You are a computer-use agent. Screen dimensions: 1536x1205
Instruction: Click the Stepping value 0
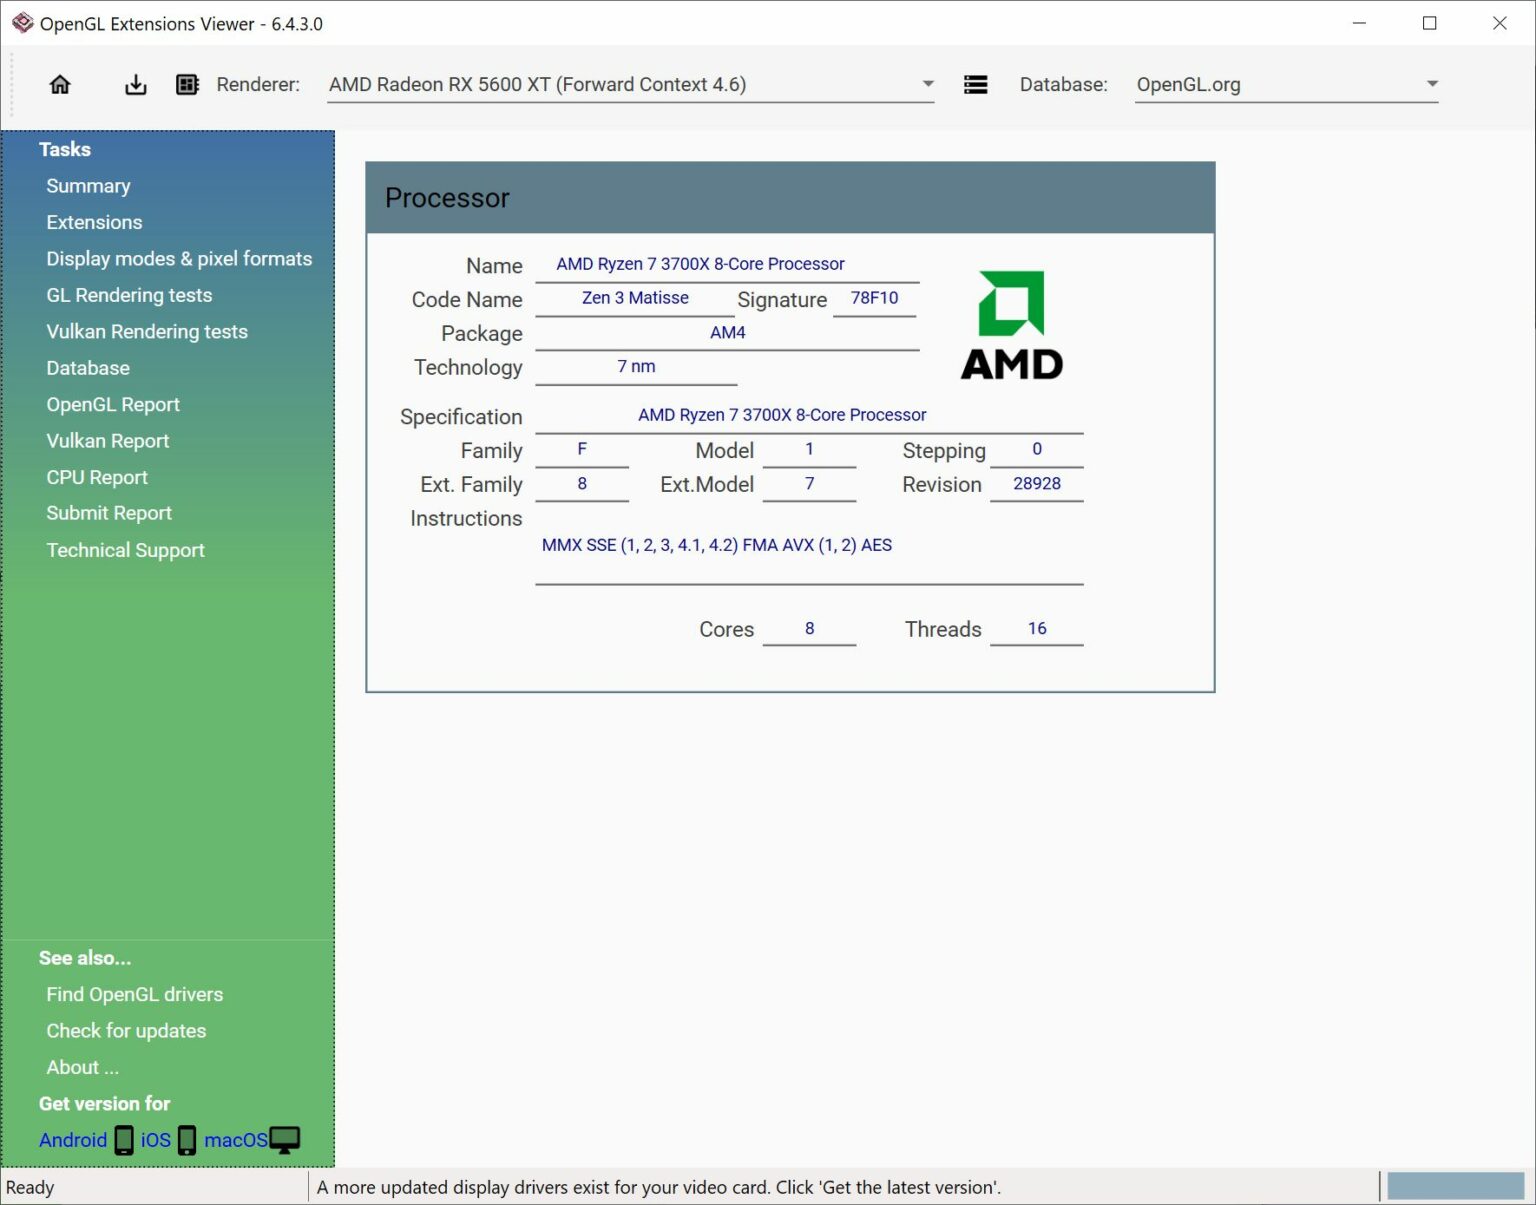click(x=1037, y=450)
